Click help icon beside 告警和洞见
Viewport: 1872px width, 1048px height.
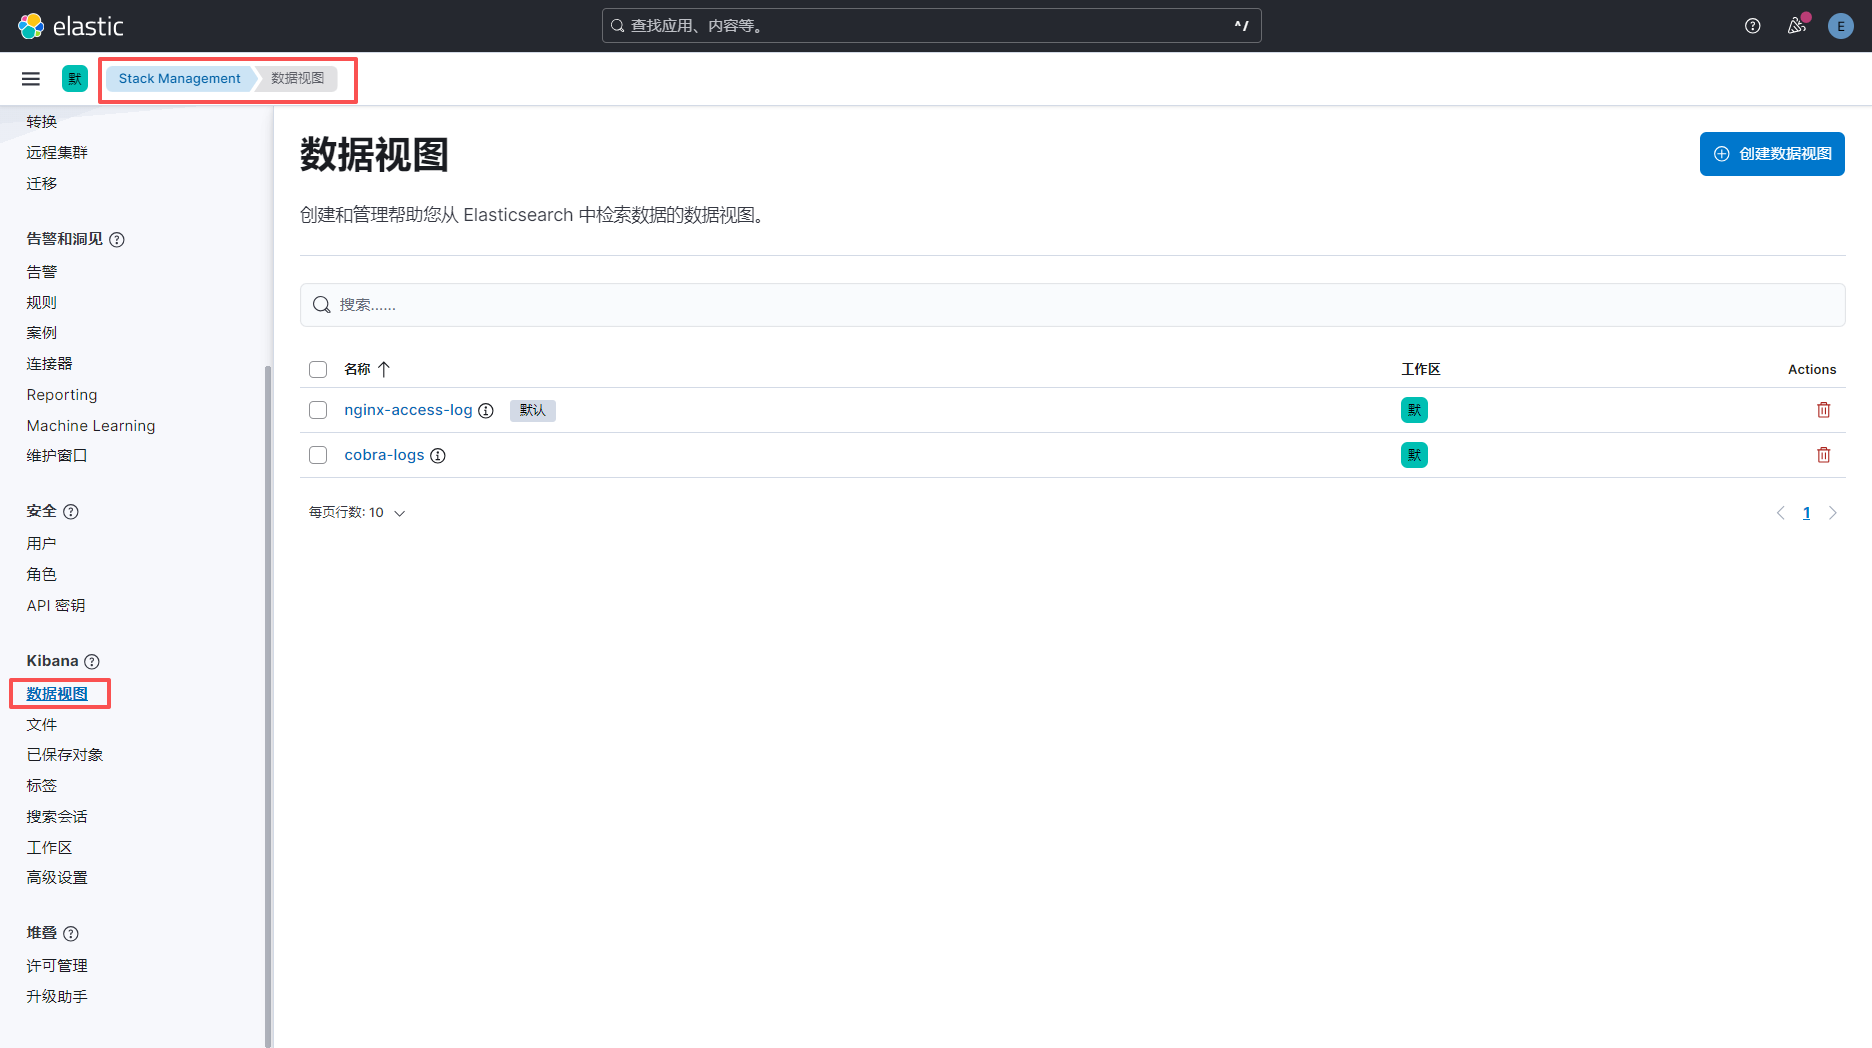click(117, 240)
